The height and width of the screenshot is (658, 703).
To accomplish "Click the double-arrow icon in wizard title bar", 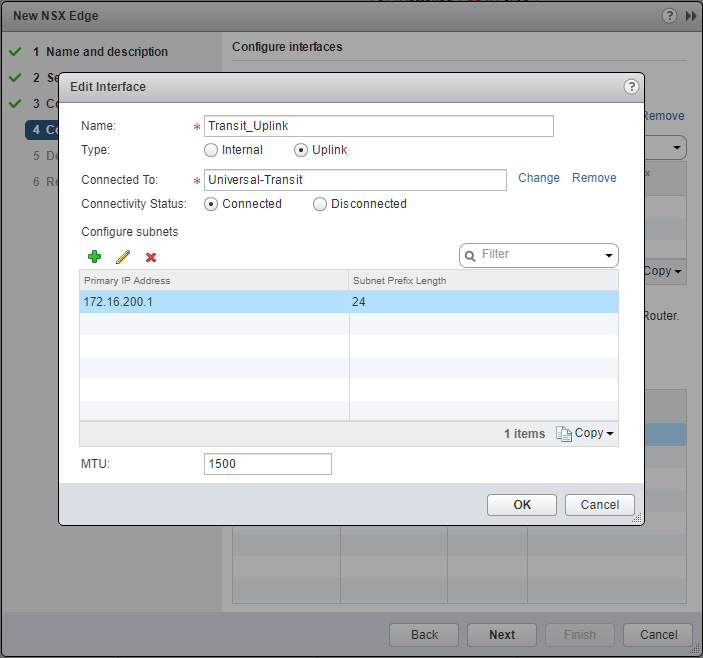I will click(690, 16).
